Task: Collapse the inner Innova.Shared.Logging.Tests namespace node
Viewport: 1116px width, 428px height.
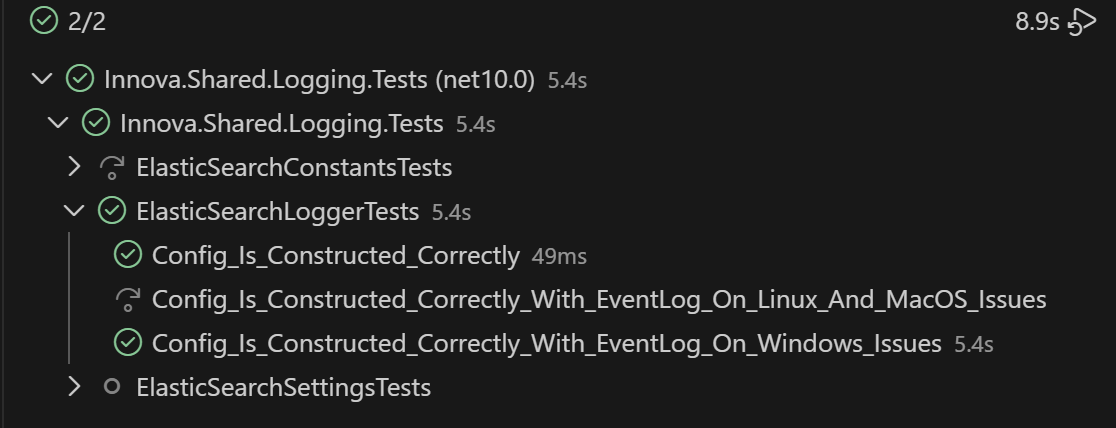Action: click(x=58, y=123)
